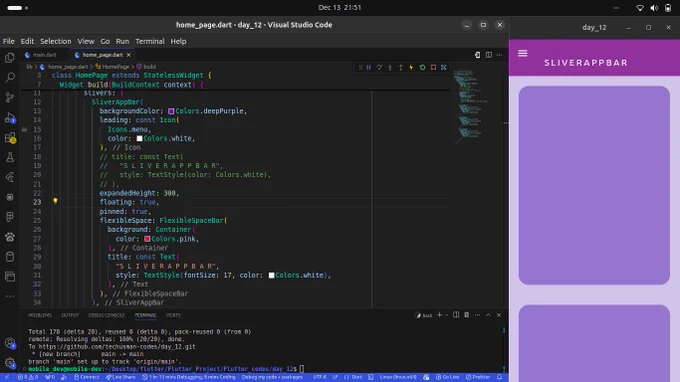Click white color swatch on line 16

139,138
